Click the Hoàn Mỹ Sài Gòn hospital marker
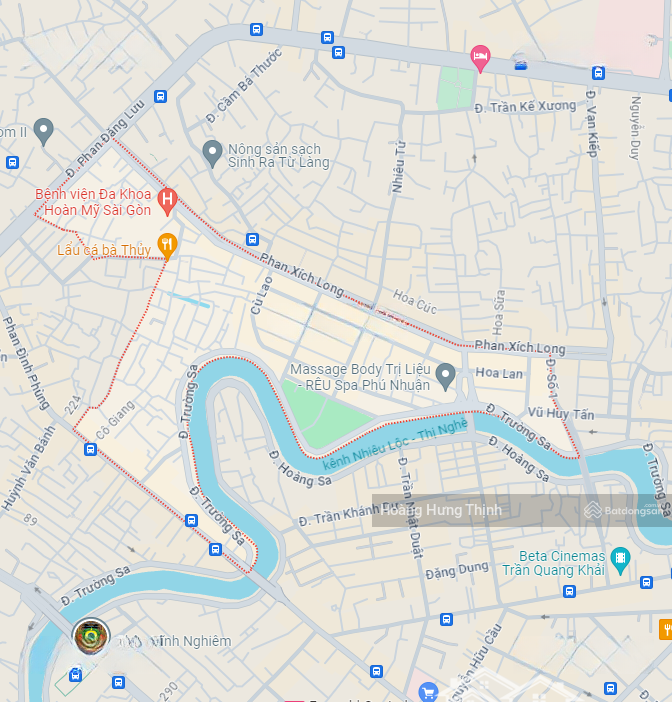The image size is (672, 702). tap(167, 202)
